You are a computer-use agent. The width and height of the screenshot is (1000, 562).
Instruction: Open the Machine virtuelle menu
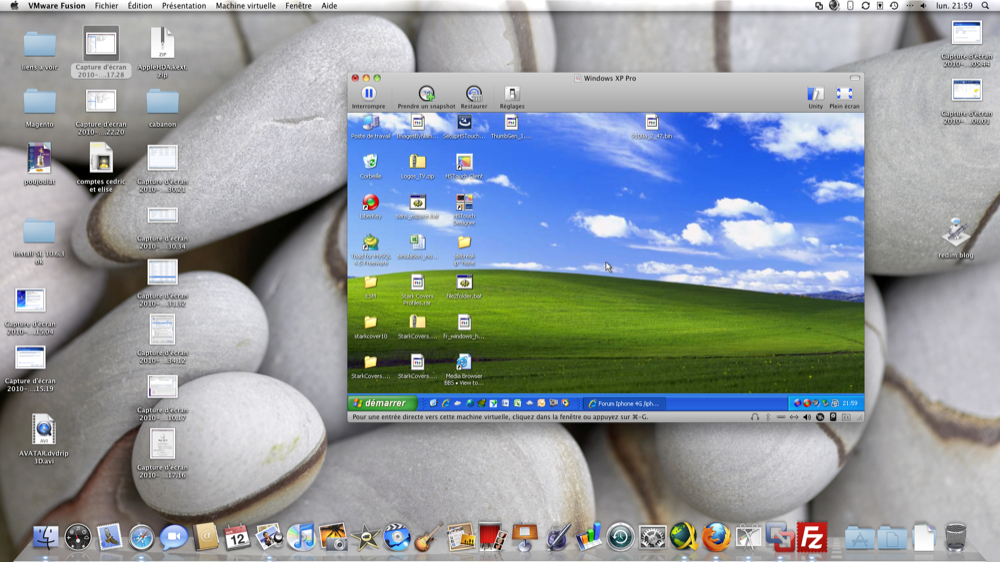pyautogui.click(x=246, y=6)
